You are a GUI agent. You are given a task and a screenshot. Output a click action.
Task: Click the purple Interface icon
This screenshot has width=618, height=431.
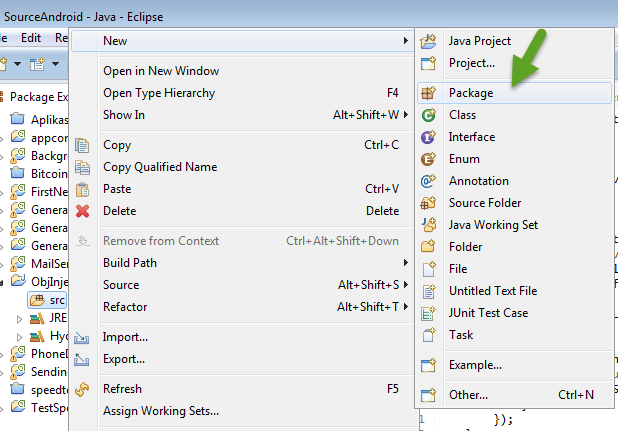pos(428,137)
